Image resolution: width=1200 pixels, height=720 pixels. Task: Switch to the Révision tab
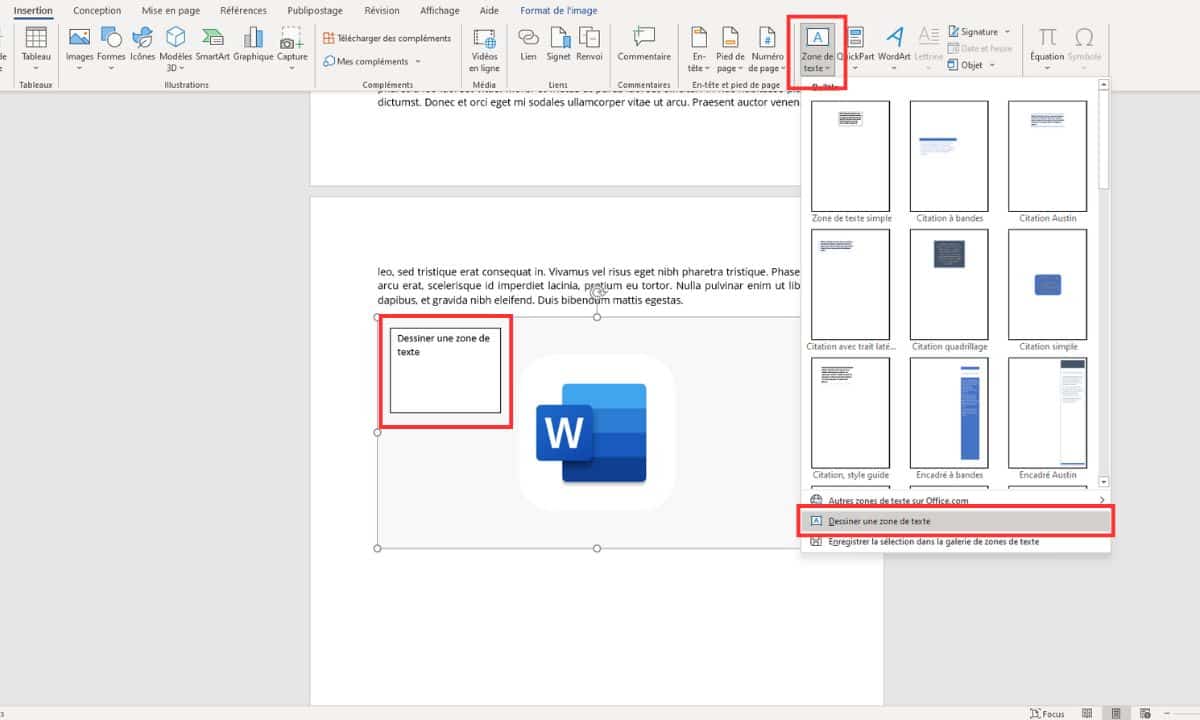(x=382, y=10)
